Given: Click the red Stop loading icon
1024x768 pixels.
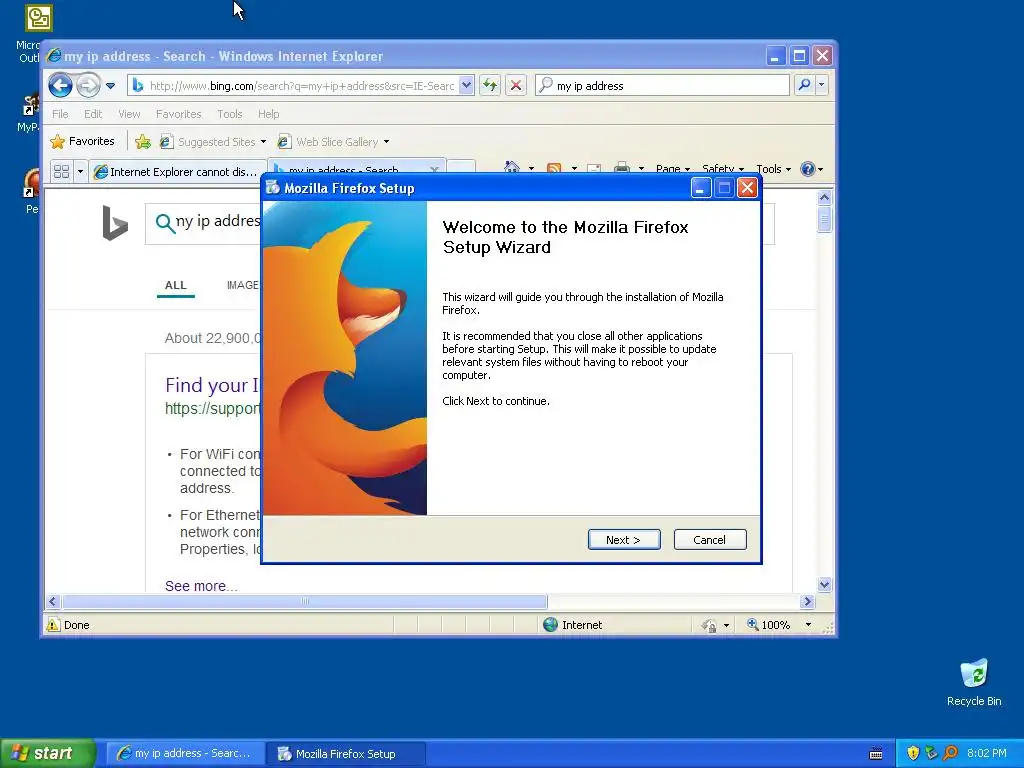Looking at the screenshot, I should (516, 85).
